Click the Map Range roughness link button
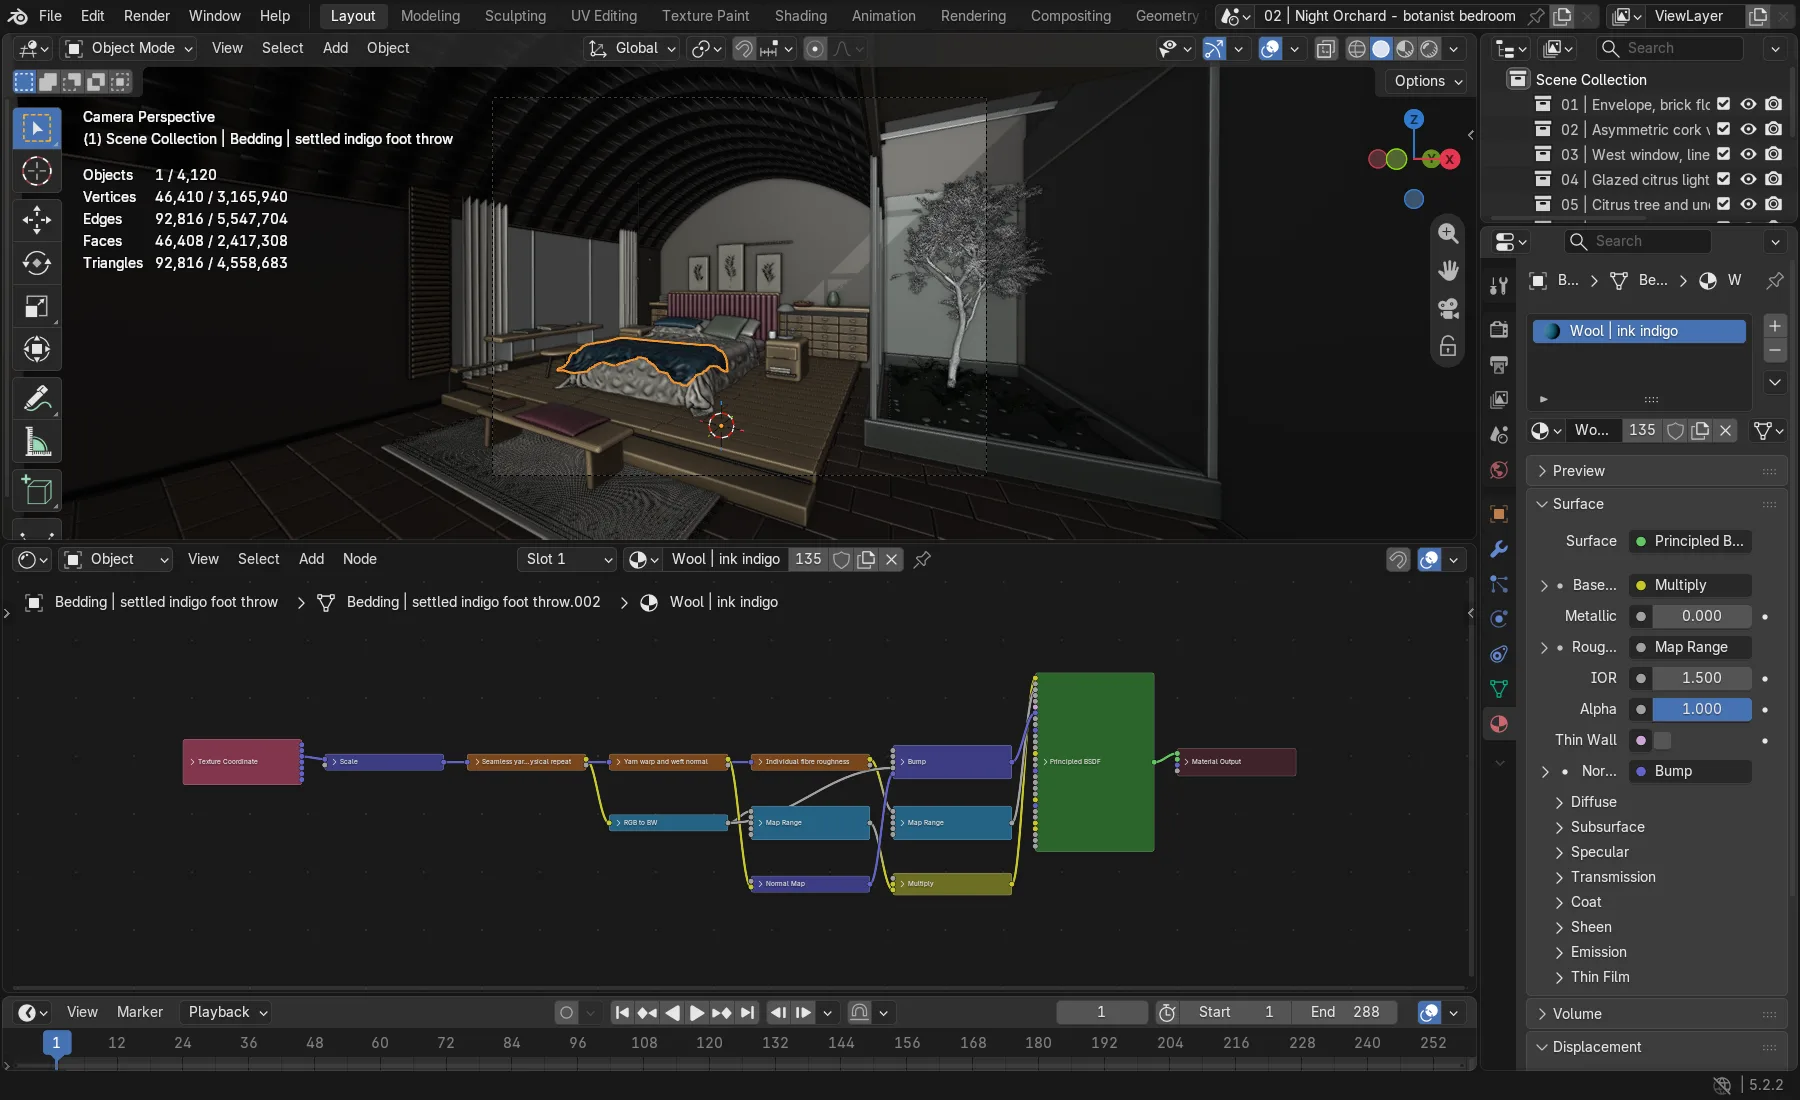Image resolution: width=1800 pixels, height=1100 pixels. tap(1690, 647)
